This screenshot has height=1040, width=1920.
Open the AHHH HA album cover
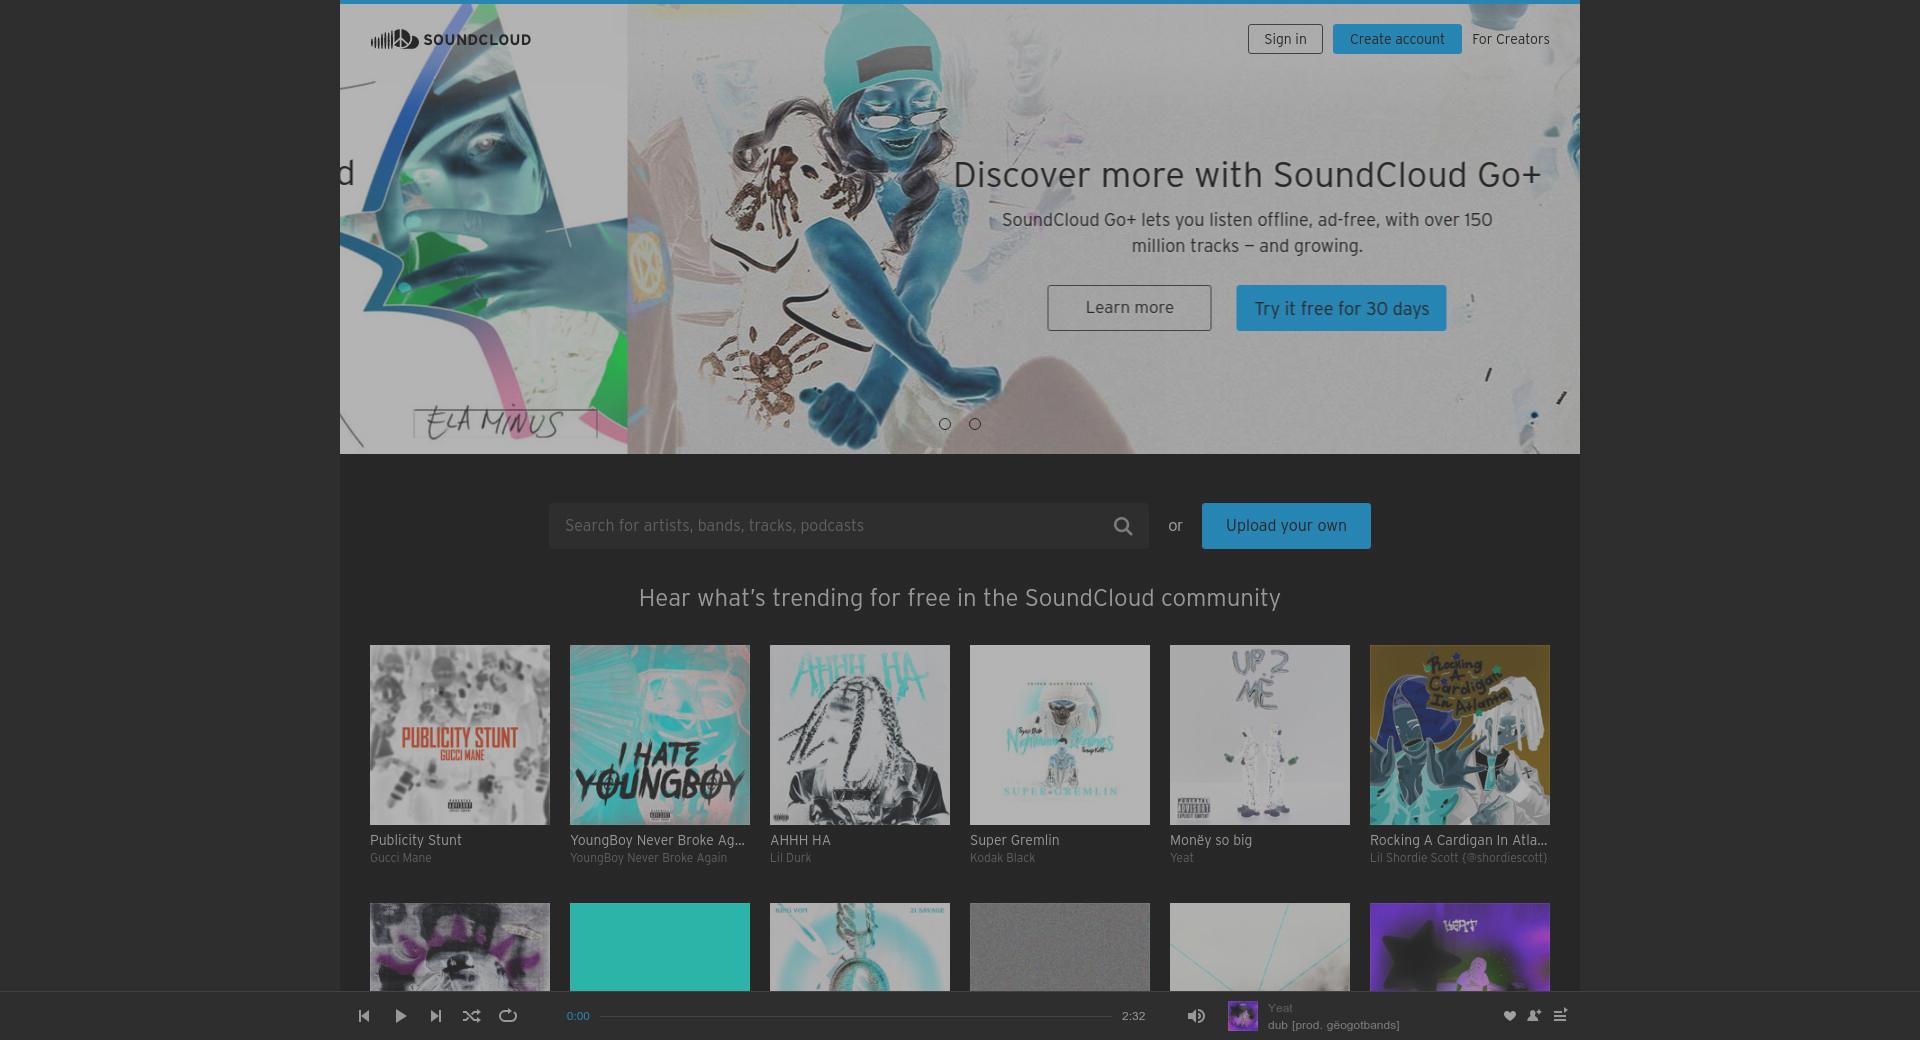[x=860, y=735]
